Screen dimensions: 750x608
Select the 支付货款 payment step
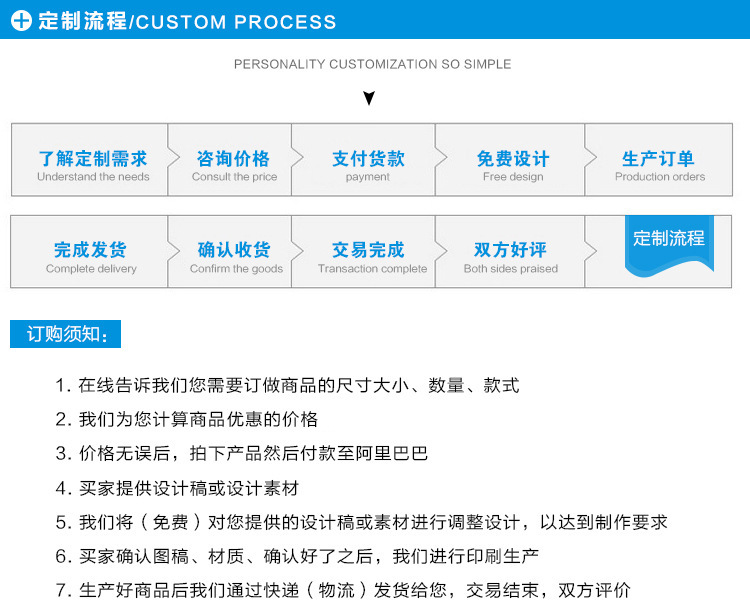[x=364, y=160]
